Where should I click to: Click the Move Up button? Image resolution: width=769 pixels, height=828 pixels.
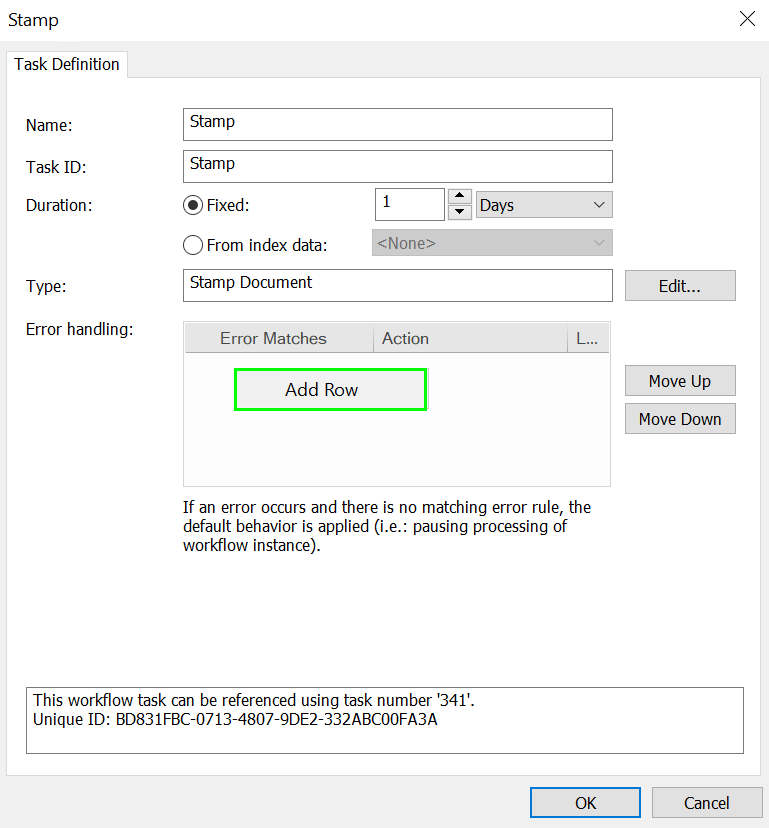tap(680, 381)
